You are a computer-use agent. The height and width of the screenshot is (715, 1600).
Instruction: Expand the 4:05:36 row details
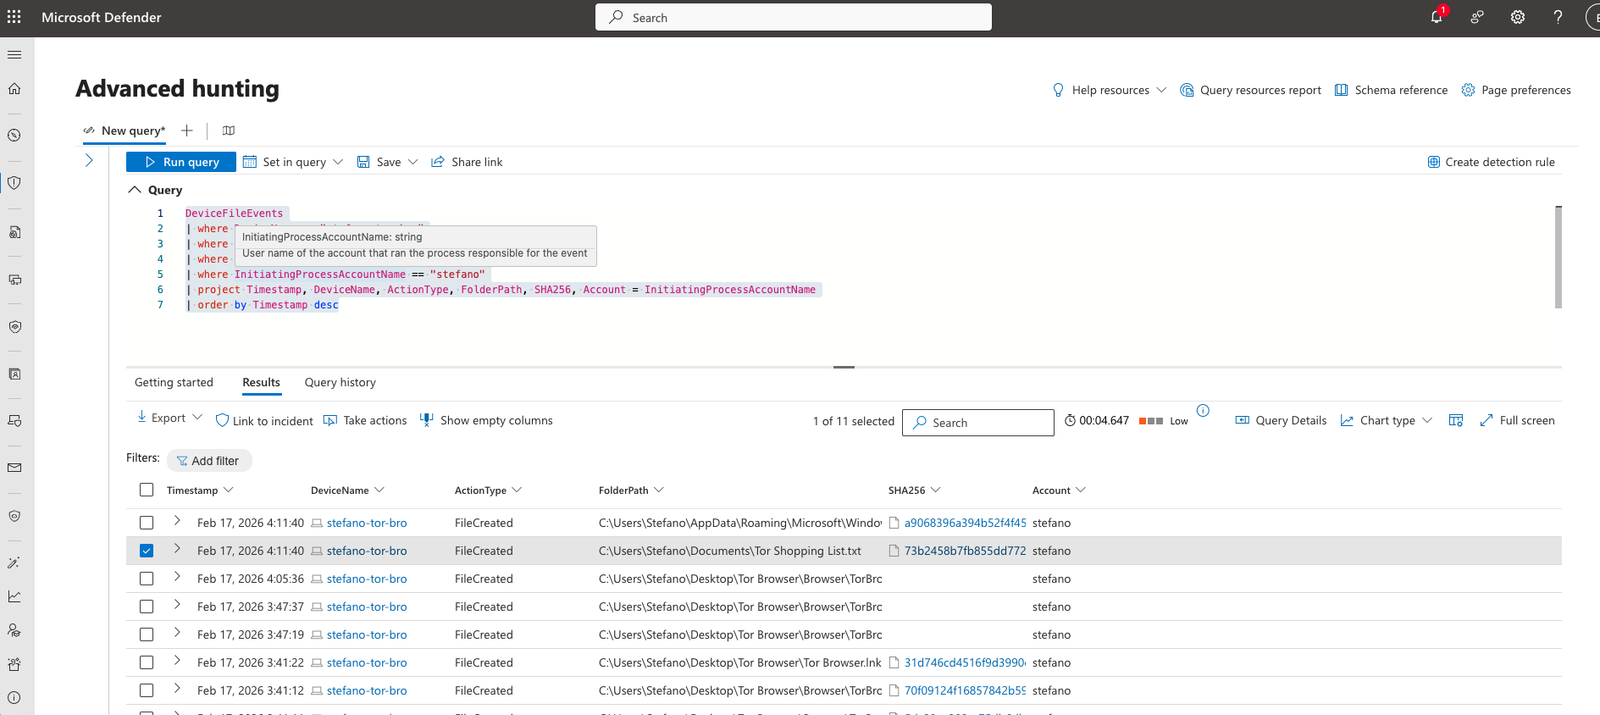point(177,577)
